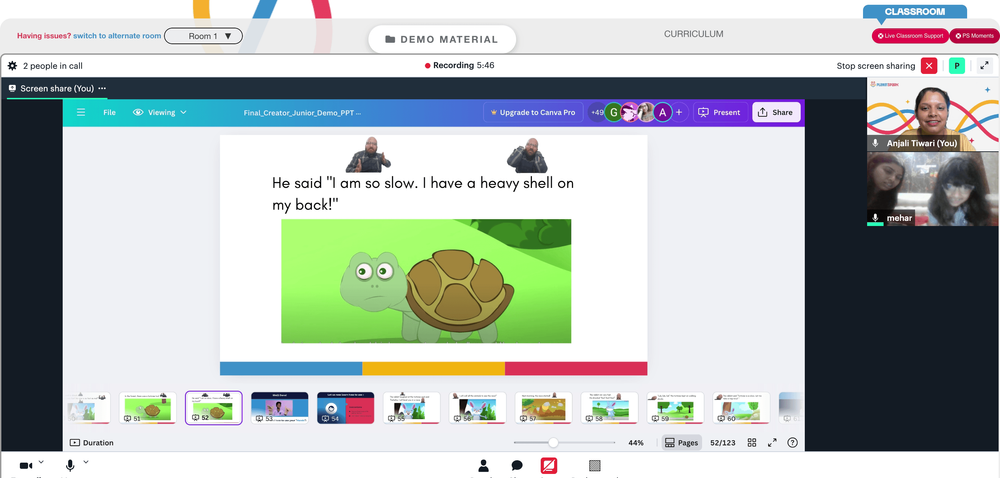Image resolution: width=1000 pixels, height=478 pixels.
Task: Click switch to alternate room link
Action: point(117,36)
